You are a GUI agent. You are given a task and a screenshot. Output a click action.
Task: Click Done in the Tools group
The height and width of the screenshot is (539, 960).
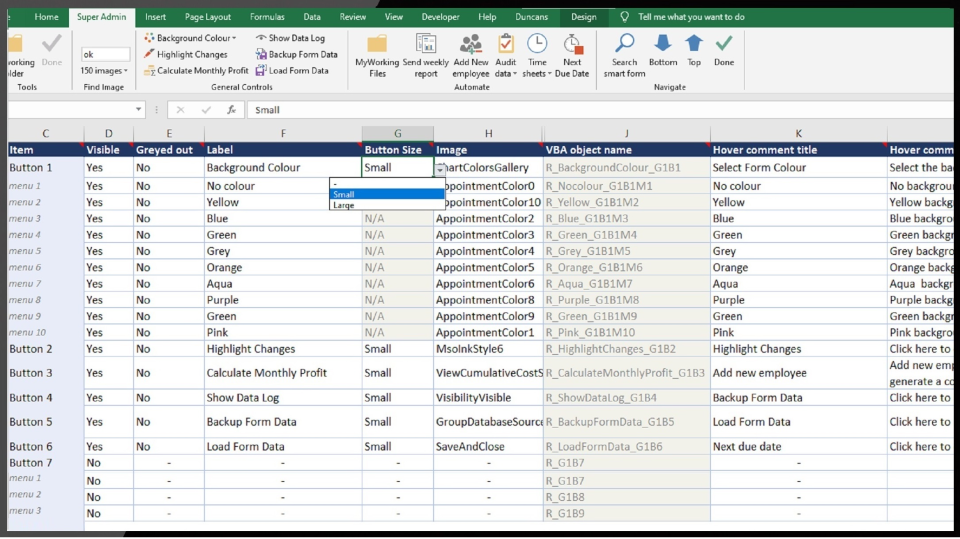point(51,50)
